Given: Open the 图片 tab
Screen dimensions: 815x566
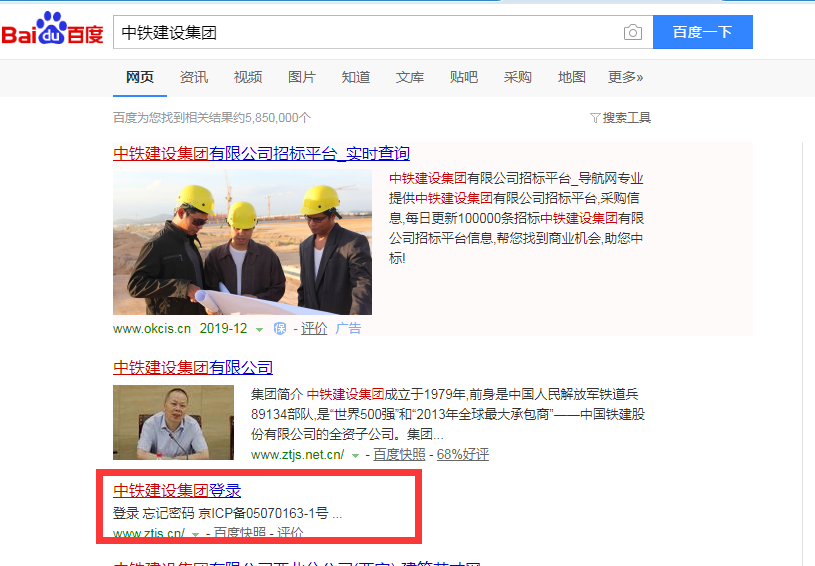Looking at the screenshot, I should (302, 77).
